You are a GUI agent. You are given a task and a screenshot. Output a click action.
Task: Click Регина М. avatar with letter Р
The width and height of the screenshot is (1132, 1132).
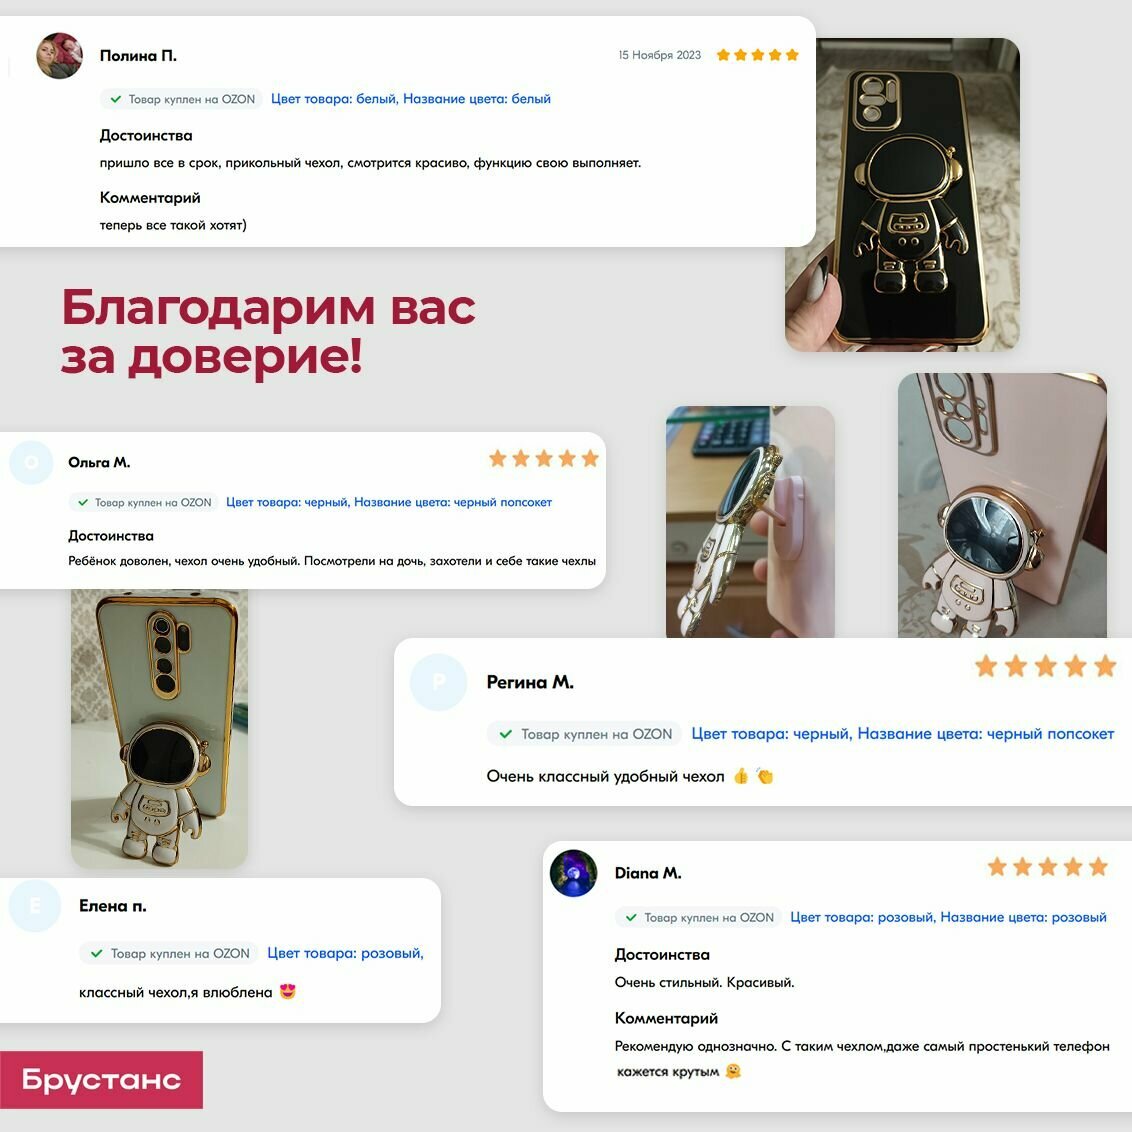(438, 682)
